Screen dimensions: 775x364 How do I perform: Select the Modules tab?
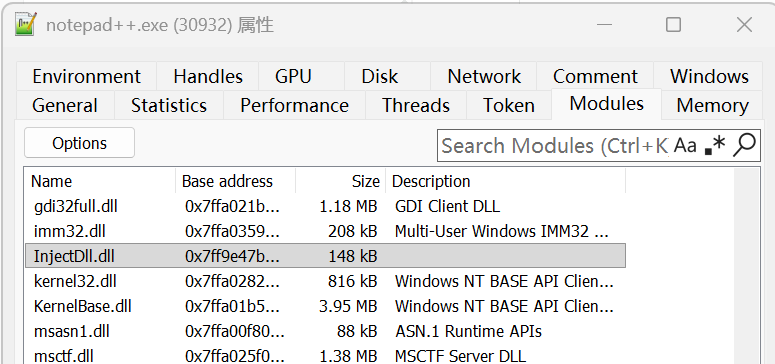[606, 104]
